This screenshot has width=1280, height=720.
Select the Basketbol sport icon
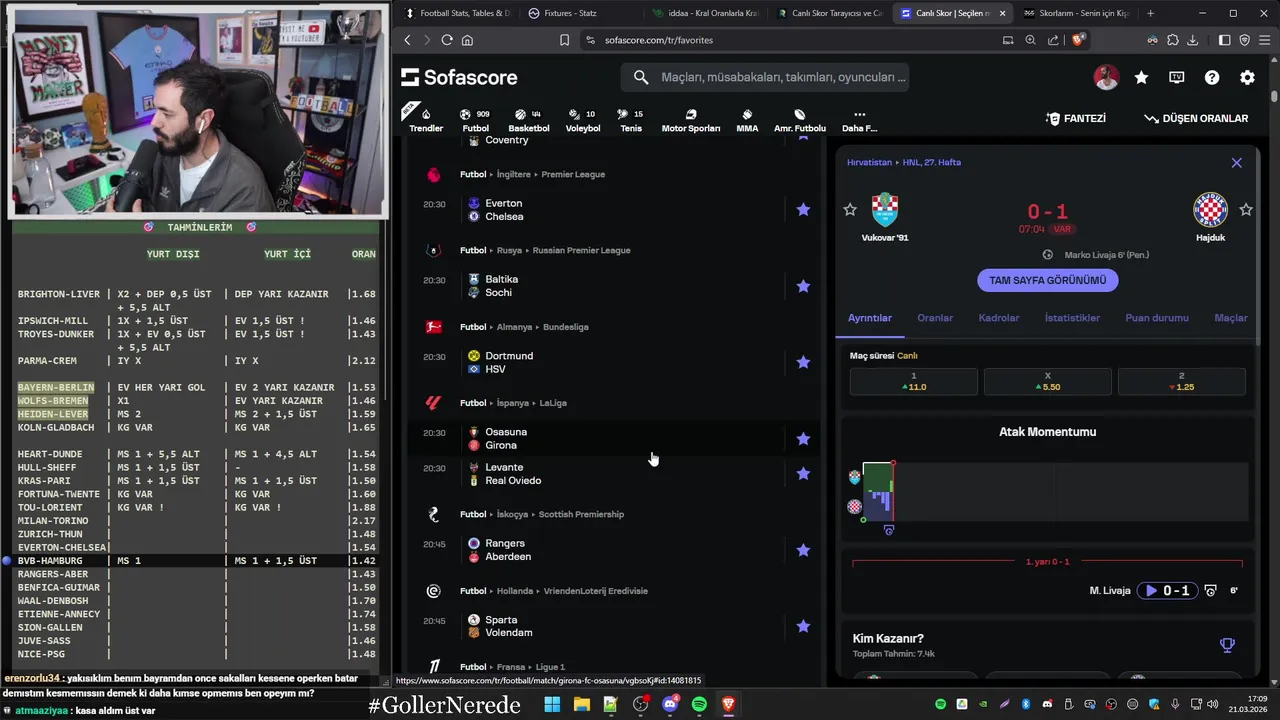(x=528, y=119)
